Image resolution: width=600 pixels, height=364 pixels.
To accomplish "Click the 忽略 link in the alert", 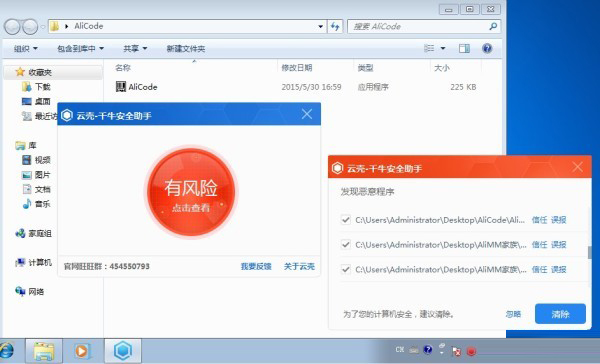I will [513, 314].
